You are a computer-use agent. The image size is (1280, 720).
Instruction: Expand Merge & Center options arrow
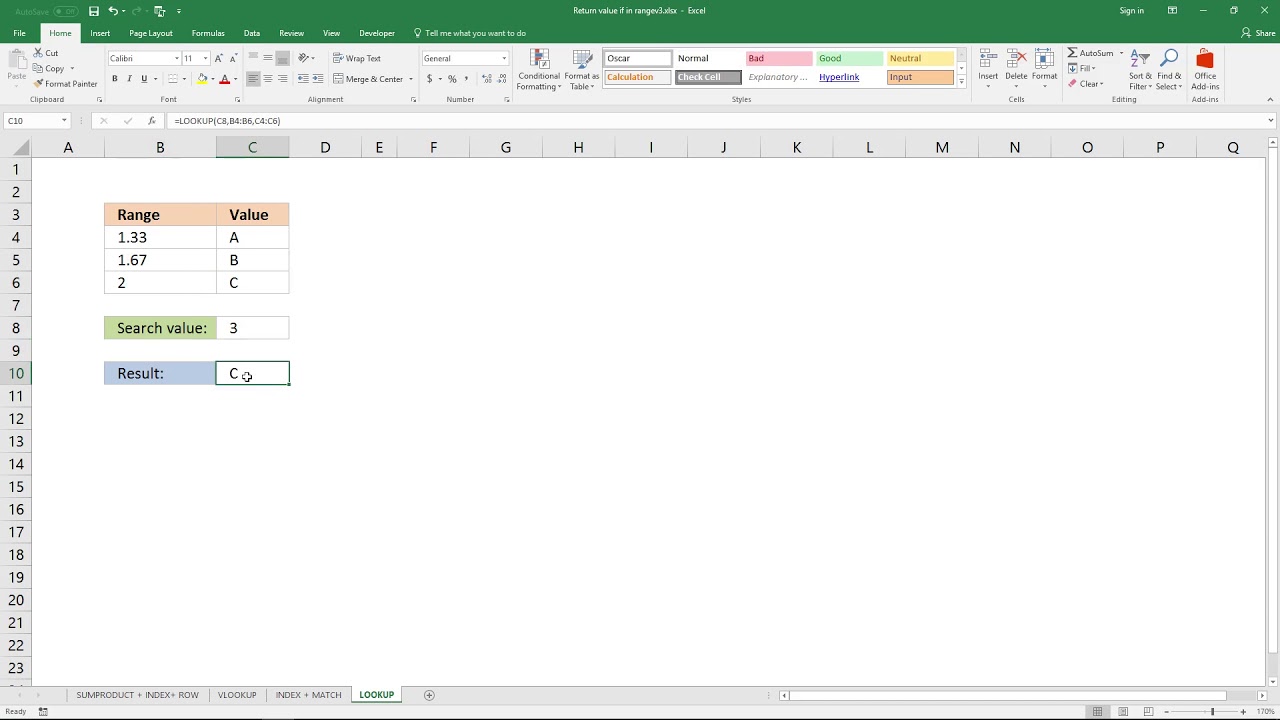(x=410, y=79)
